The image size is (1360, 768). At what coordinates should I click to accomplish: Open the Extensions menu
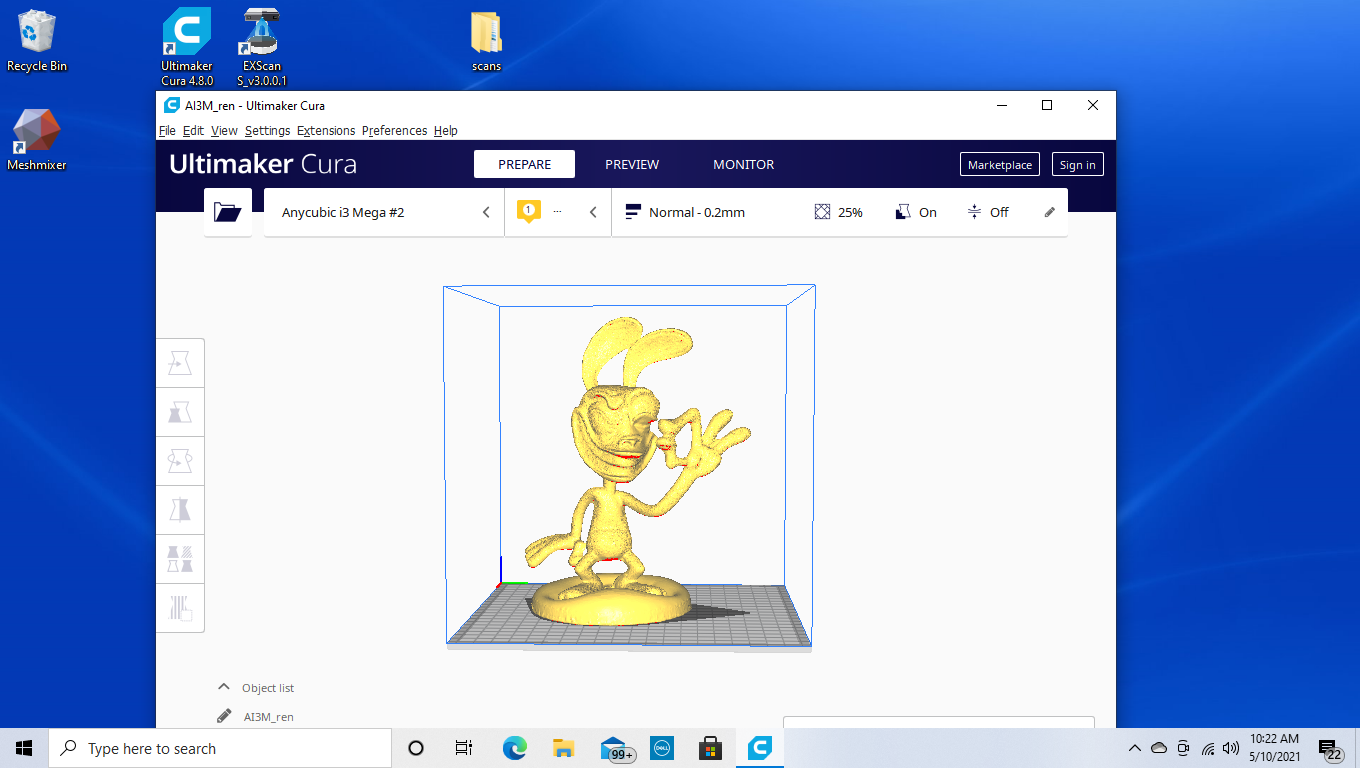tap(326, 130)
